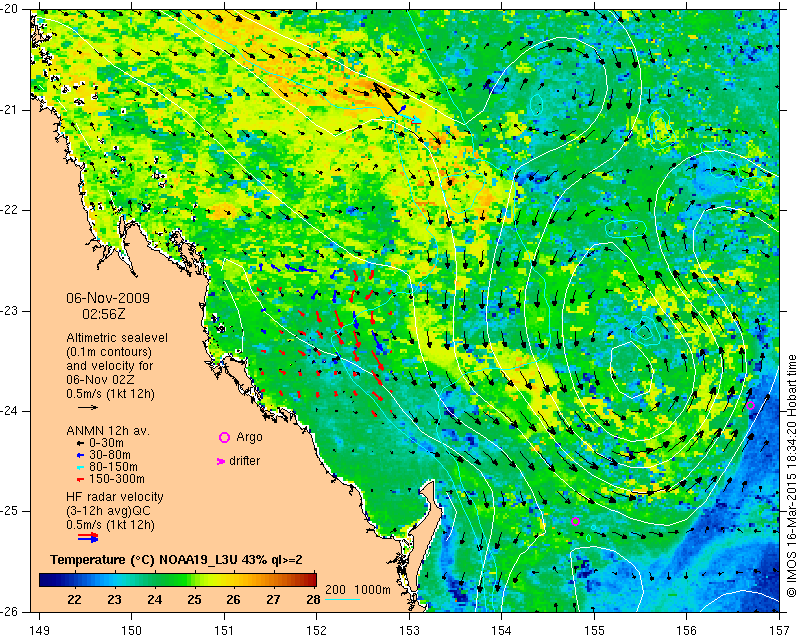Click the 'ANMN 12h av.' legend heading
800x640 pixels.
[x=108, y=431]
